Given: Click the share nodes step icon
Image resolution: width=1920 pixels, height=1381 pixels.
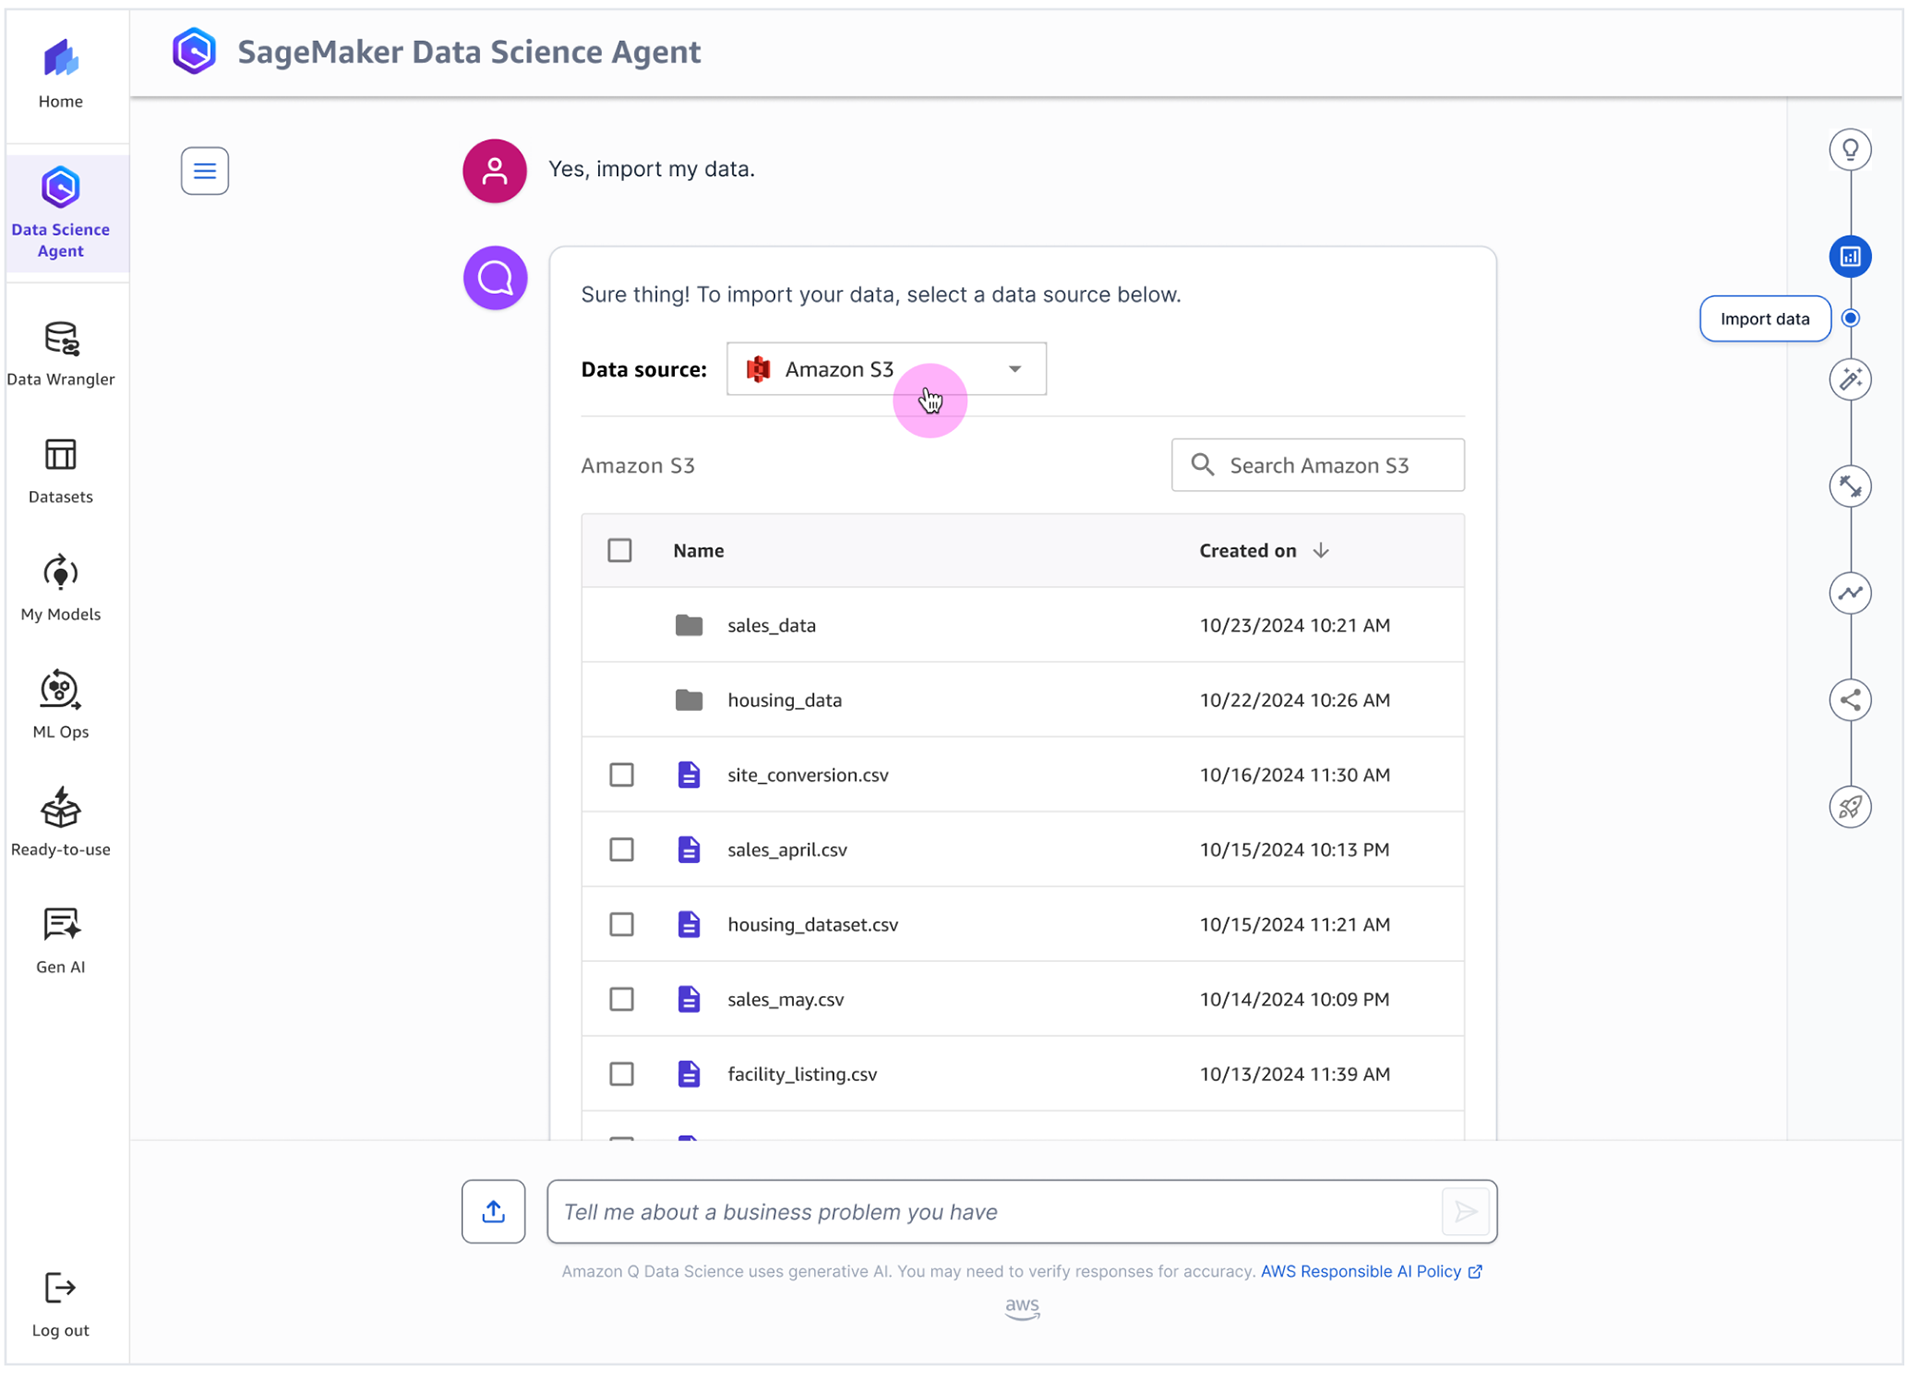Looking at the screenshot, I should 1850,700.
